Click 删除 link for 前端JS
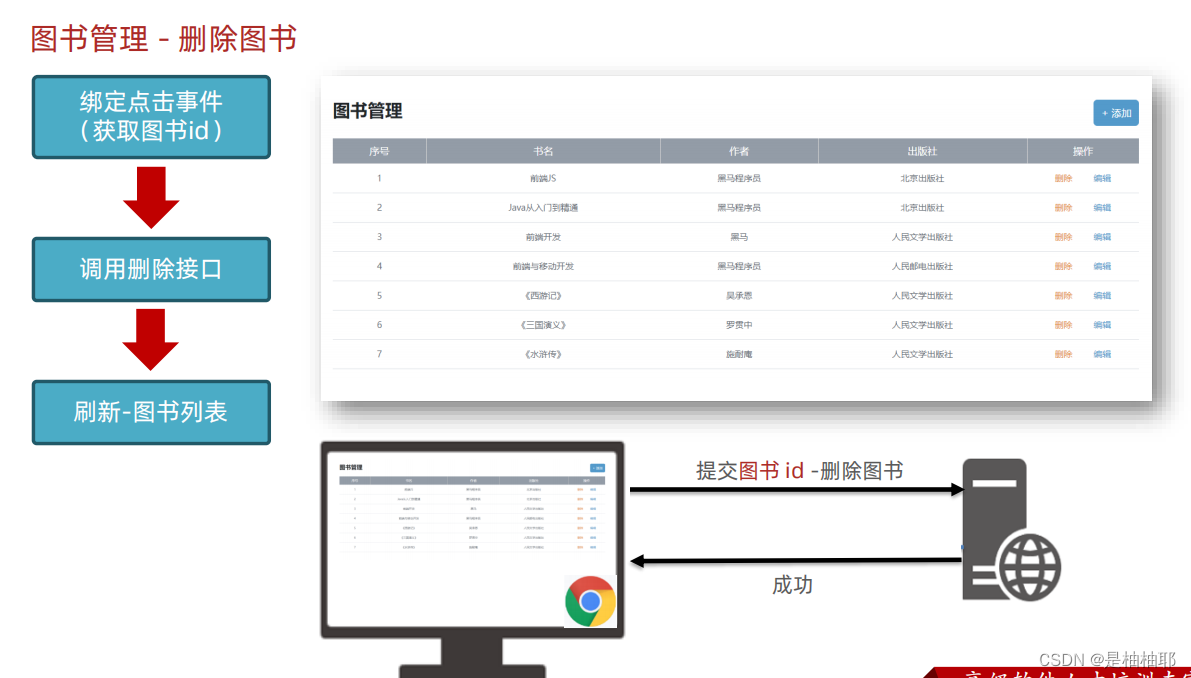This screenshot has height=678, width=1191. point(1062,178)
